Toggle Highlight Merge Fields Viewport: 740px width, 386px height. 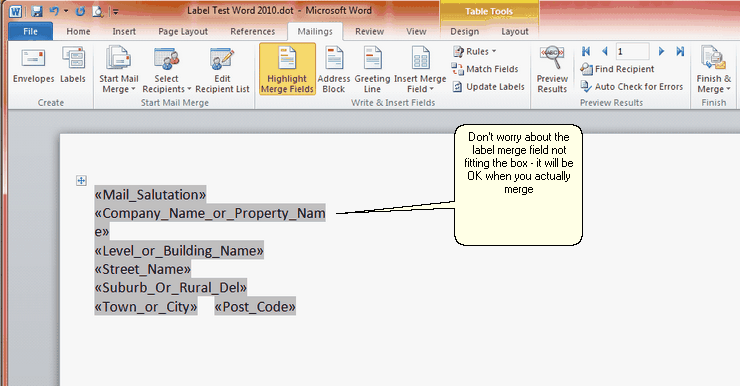[x=287, y=69]
